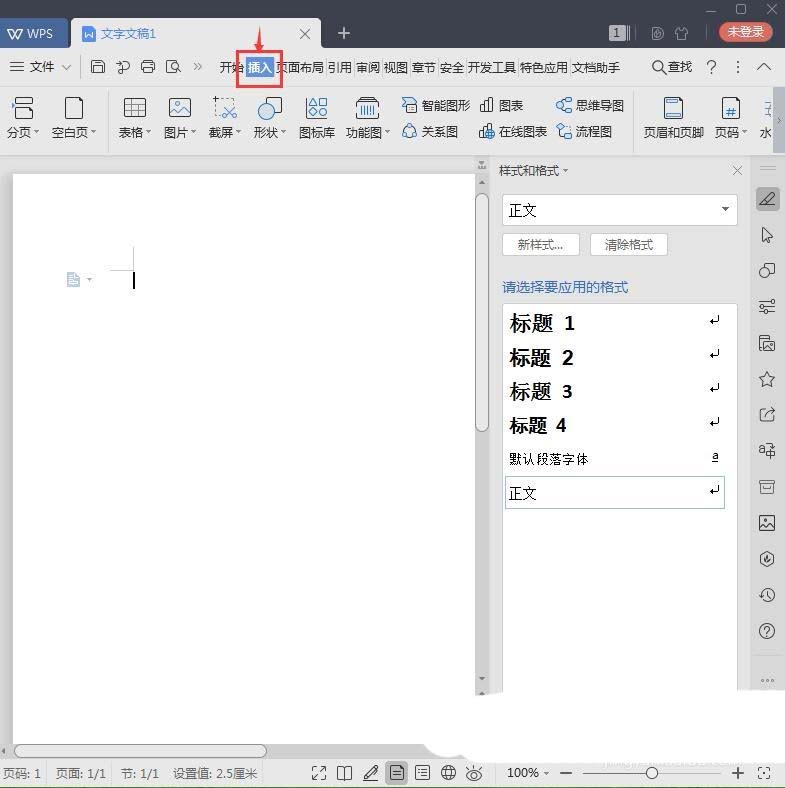This screenshot has height=788, width=785.
Task: Switch to the 开始 tab
Action: [x=230, y=67]
